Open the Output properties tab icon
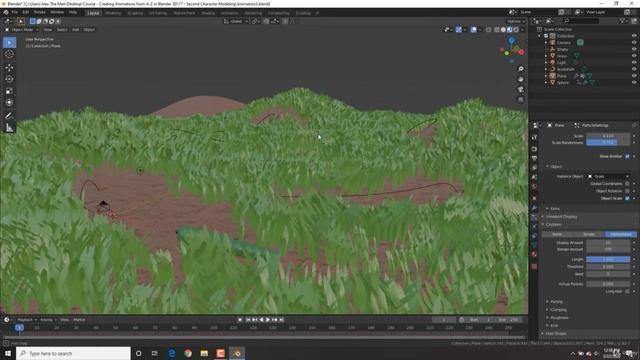Image resolution: width=640 pixels, height=360 pixels. click(x=534, y=158)
